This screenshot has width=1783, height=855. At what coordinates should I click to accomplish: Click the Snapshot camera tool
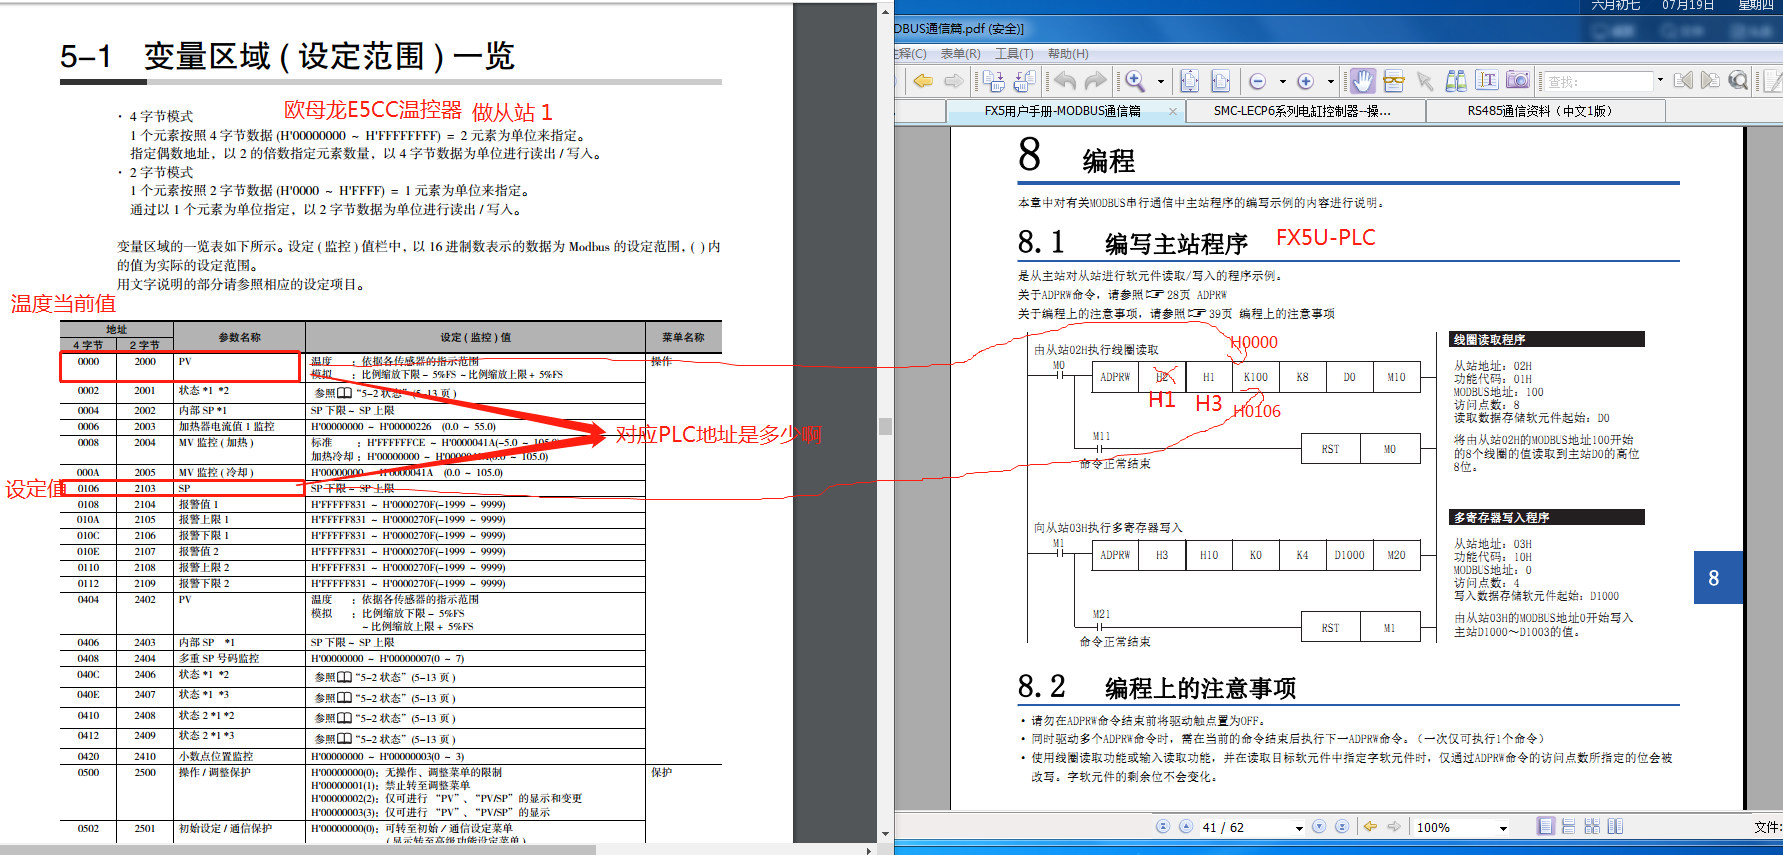[1517, 81]
